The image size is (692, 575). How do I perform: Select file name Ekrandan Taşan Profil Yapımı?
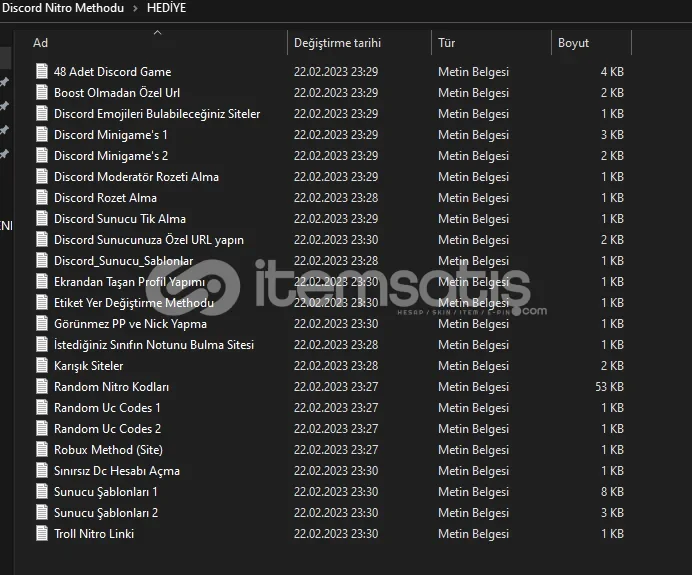129,282
